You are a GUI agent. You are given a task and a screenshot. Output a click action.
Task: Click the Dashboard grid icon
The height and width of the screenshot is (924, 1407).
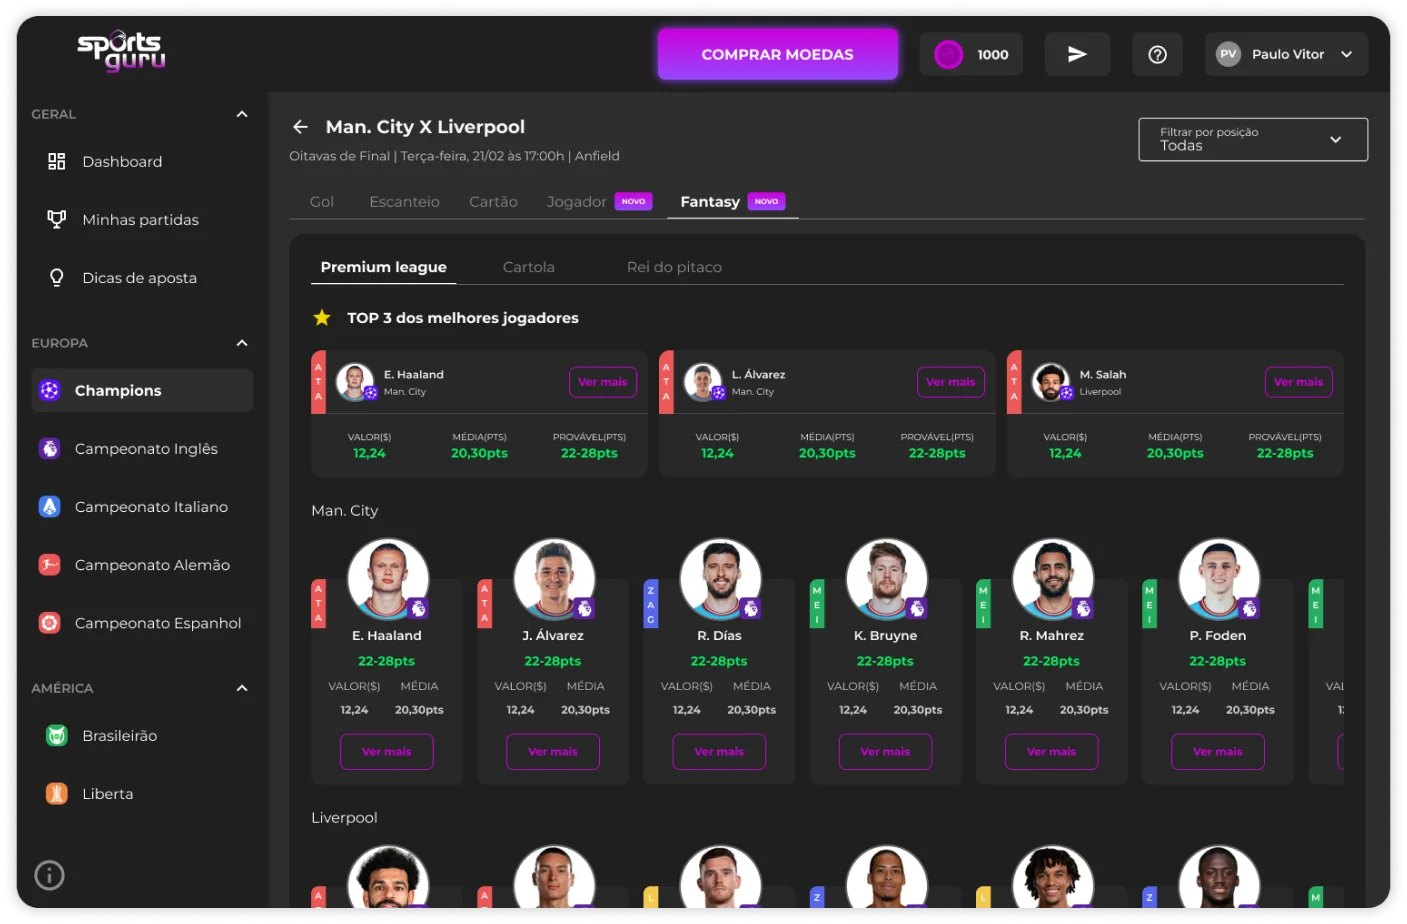57,161
